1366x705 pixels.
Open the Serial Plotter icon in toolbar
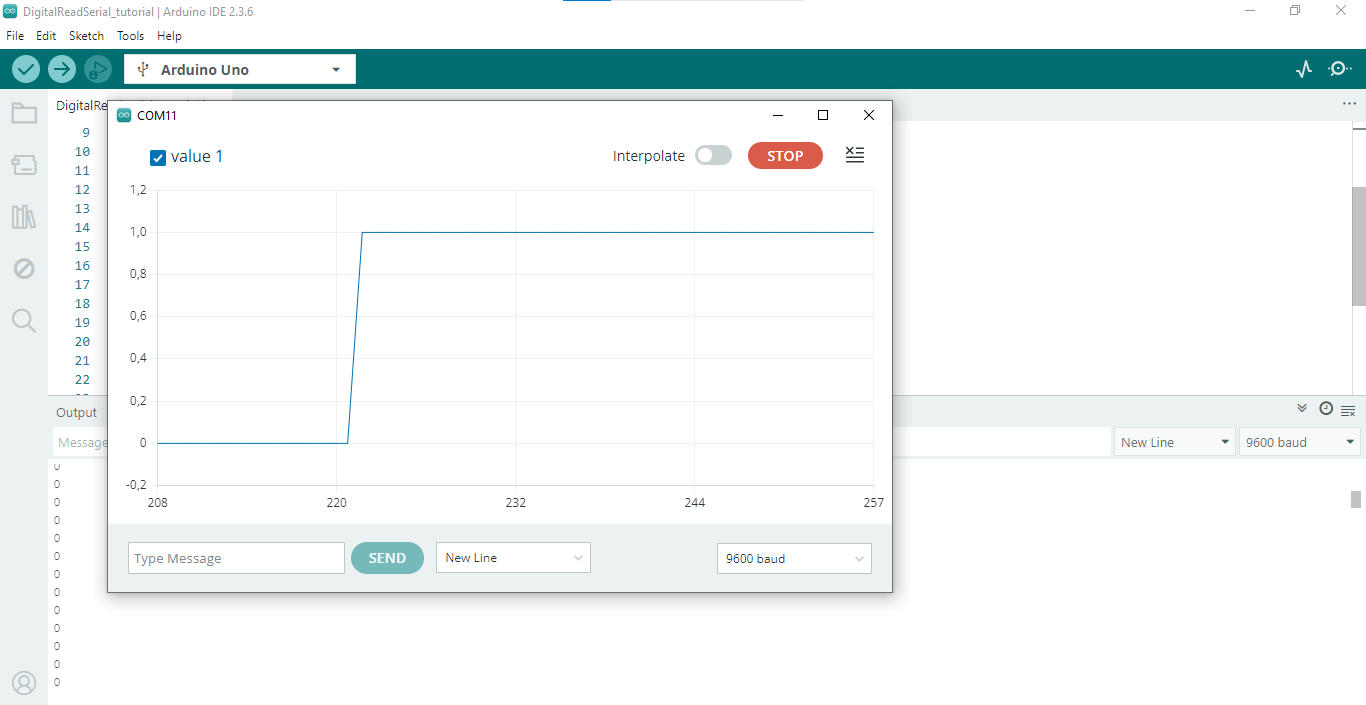1303,69
